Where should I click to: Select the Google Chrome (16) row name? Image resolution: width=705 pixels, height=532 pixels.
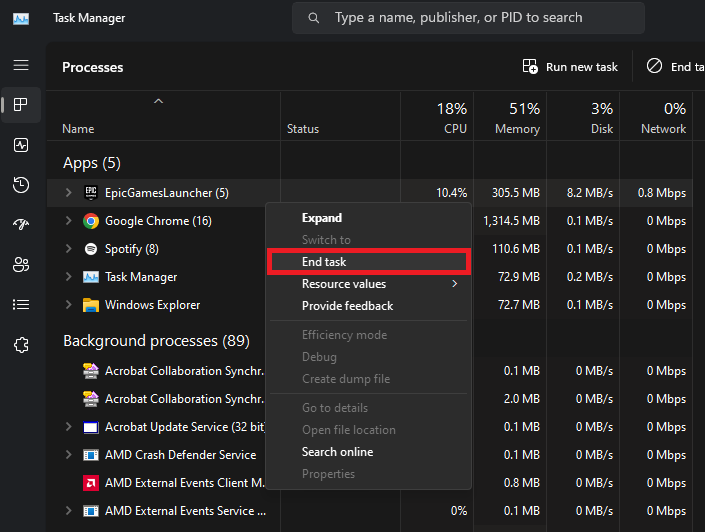click(x=158, y=221)
